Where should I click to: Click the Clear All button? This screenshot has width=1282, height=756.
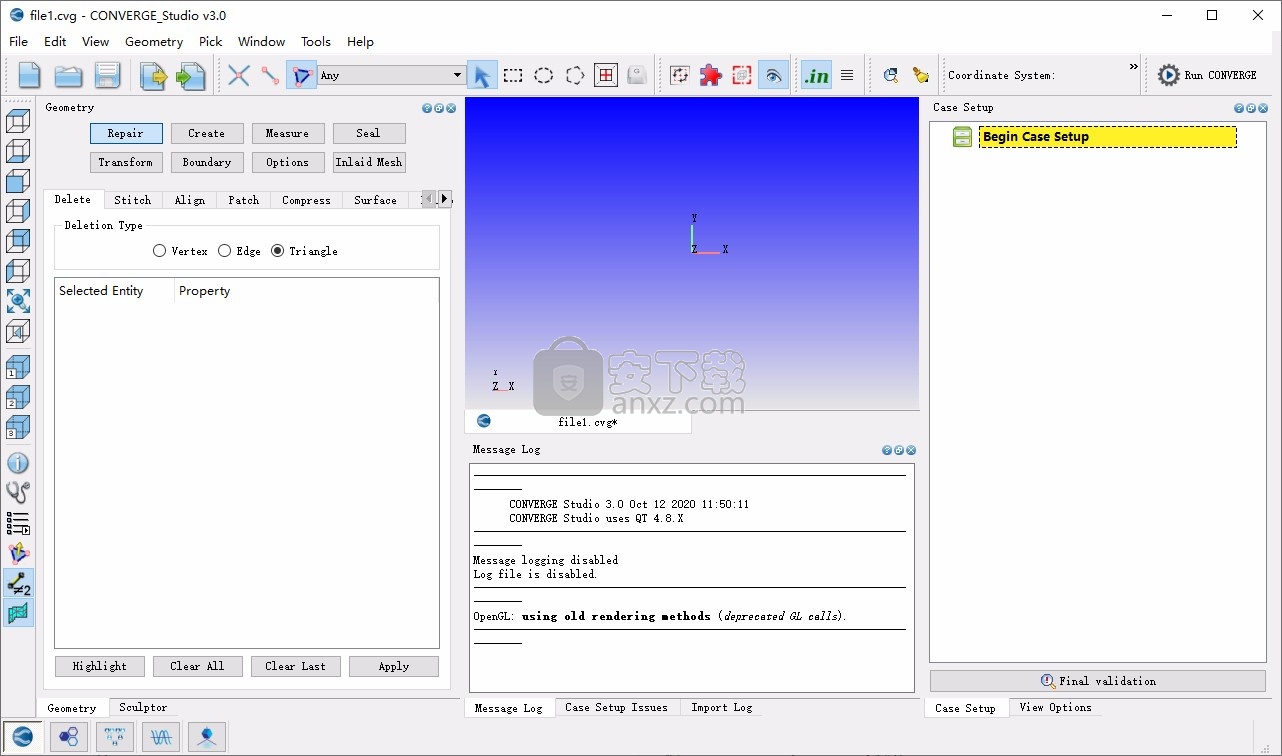pos(197,666)
